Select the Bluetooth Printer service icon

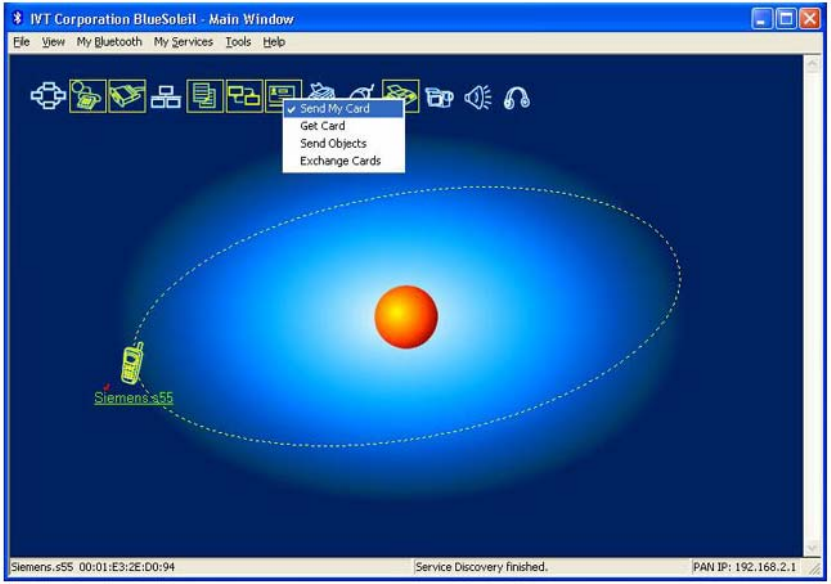pyautogui.click(x=323, y=90)
